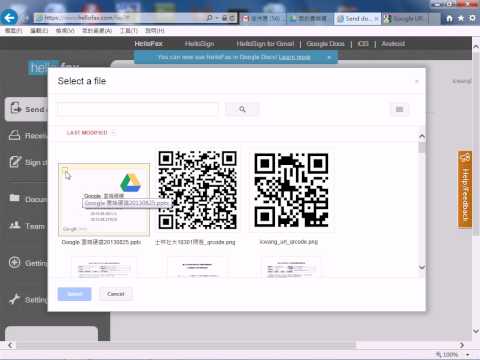480x360 pixels.
Task: Click the horizontal scrollbar left arrow
Action: (x=10, y=345)
